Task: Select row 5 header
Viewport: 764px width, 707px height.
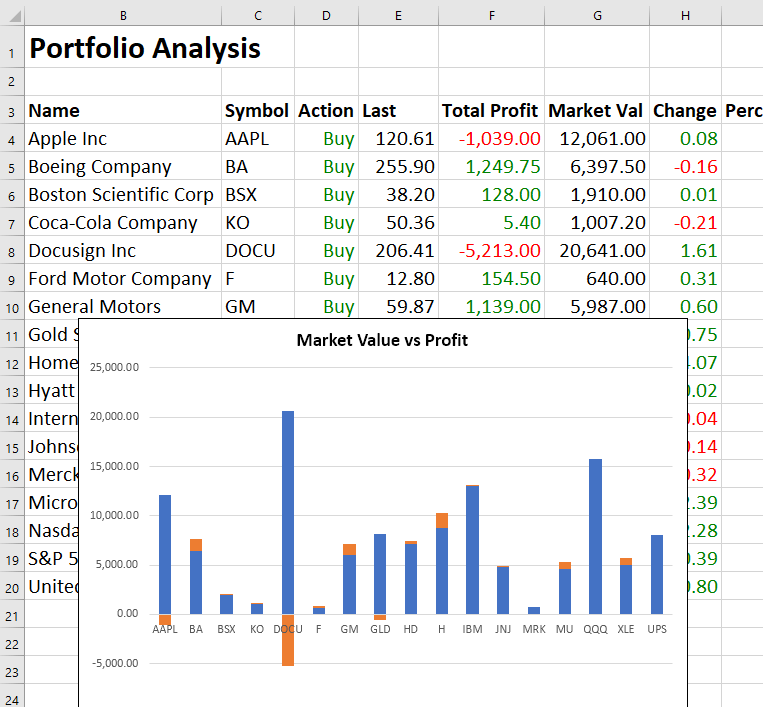Action: (12, 167)
